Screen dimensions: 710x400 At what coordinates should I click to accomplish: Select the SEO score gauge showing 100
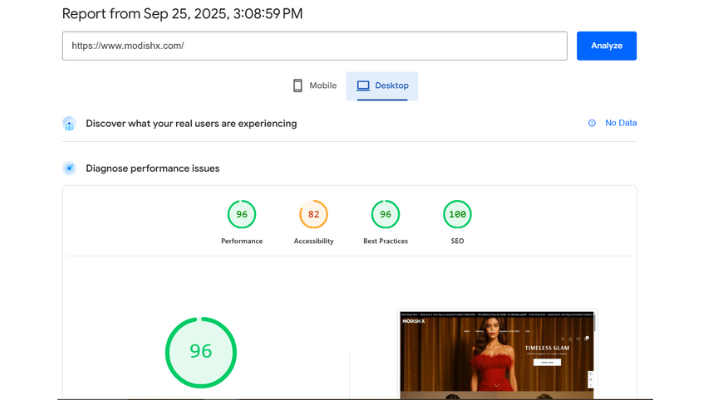pos(457,214)
